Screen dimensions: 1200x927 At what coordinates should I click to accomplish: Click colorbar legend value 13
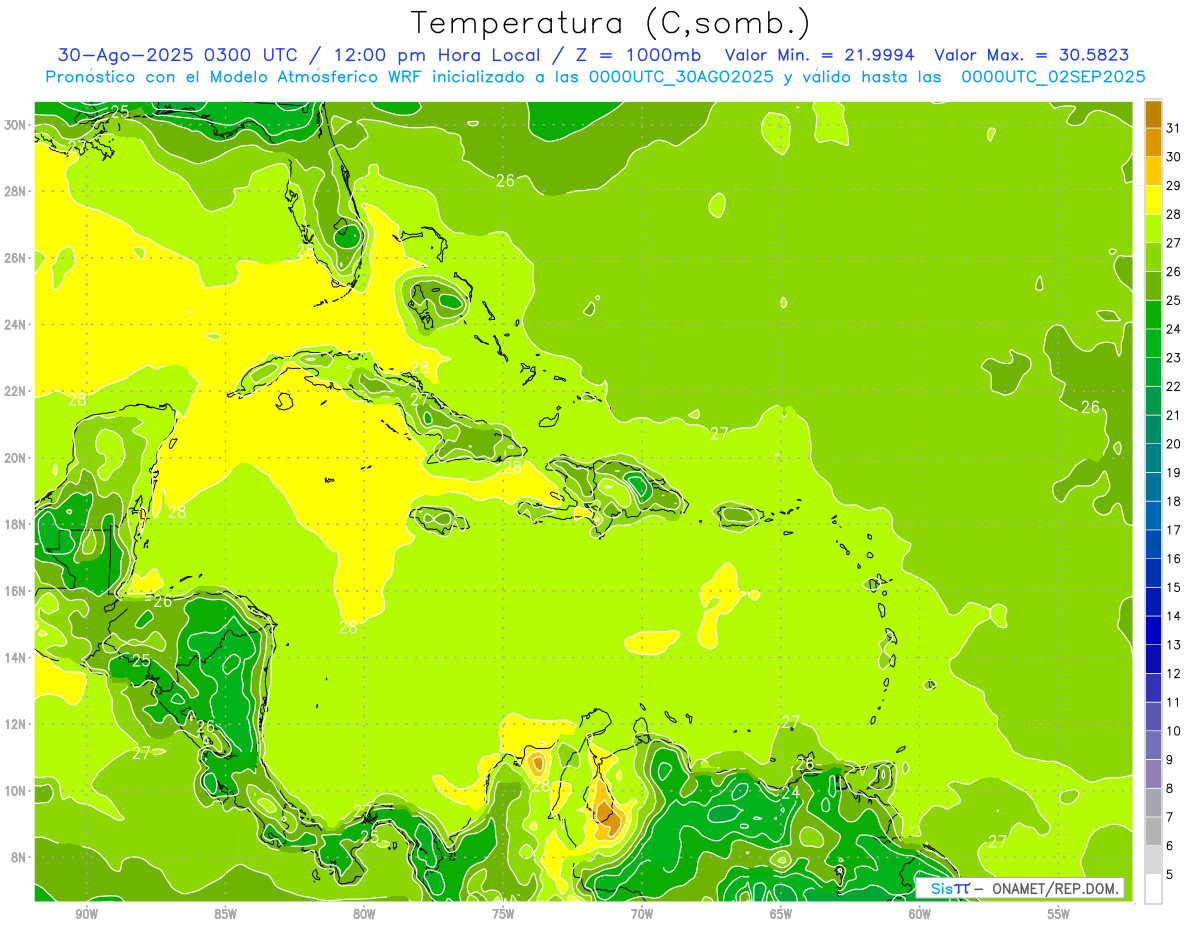pyautogui.click(x=1174, y=645)
